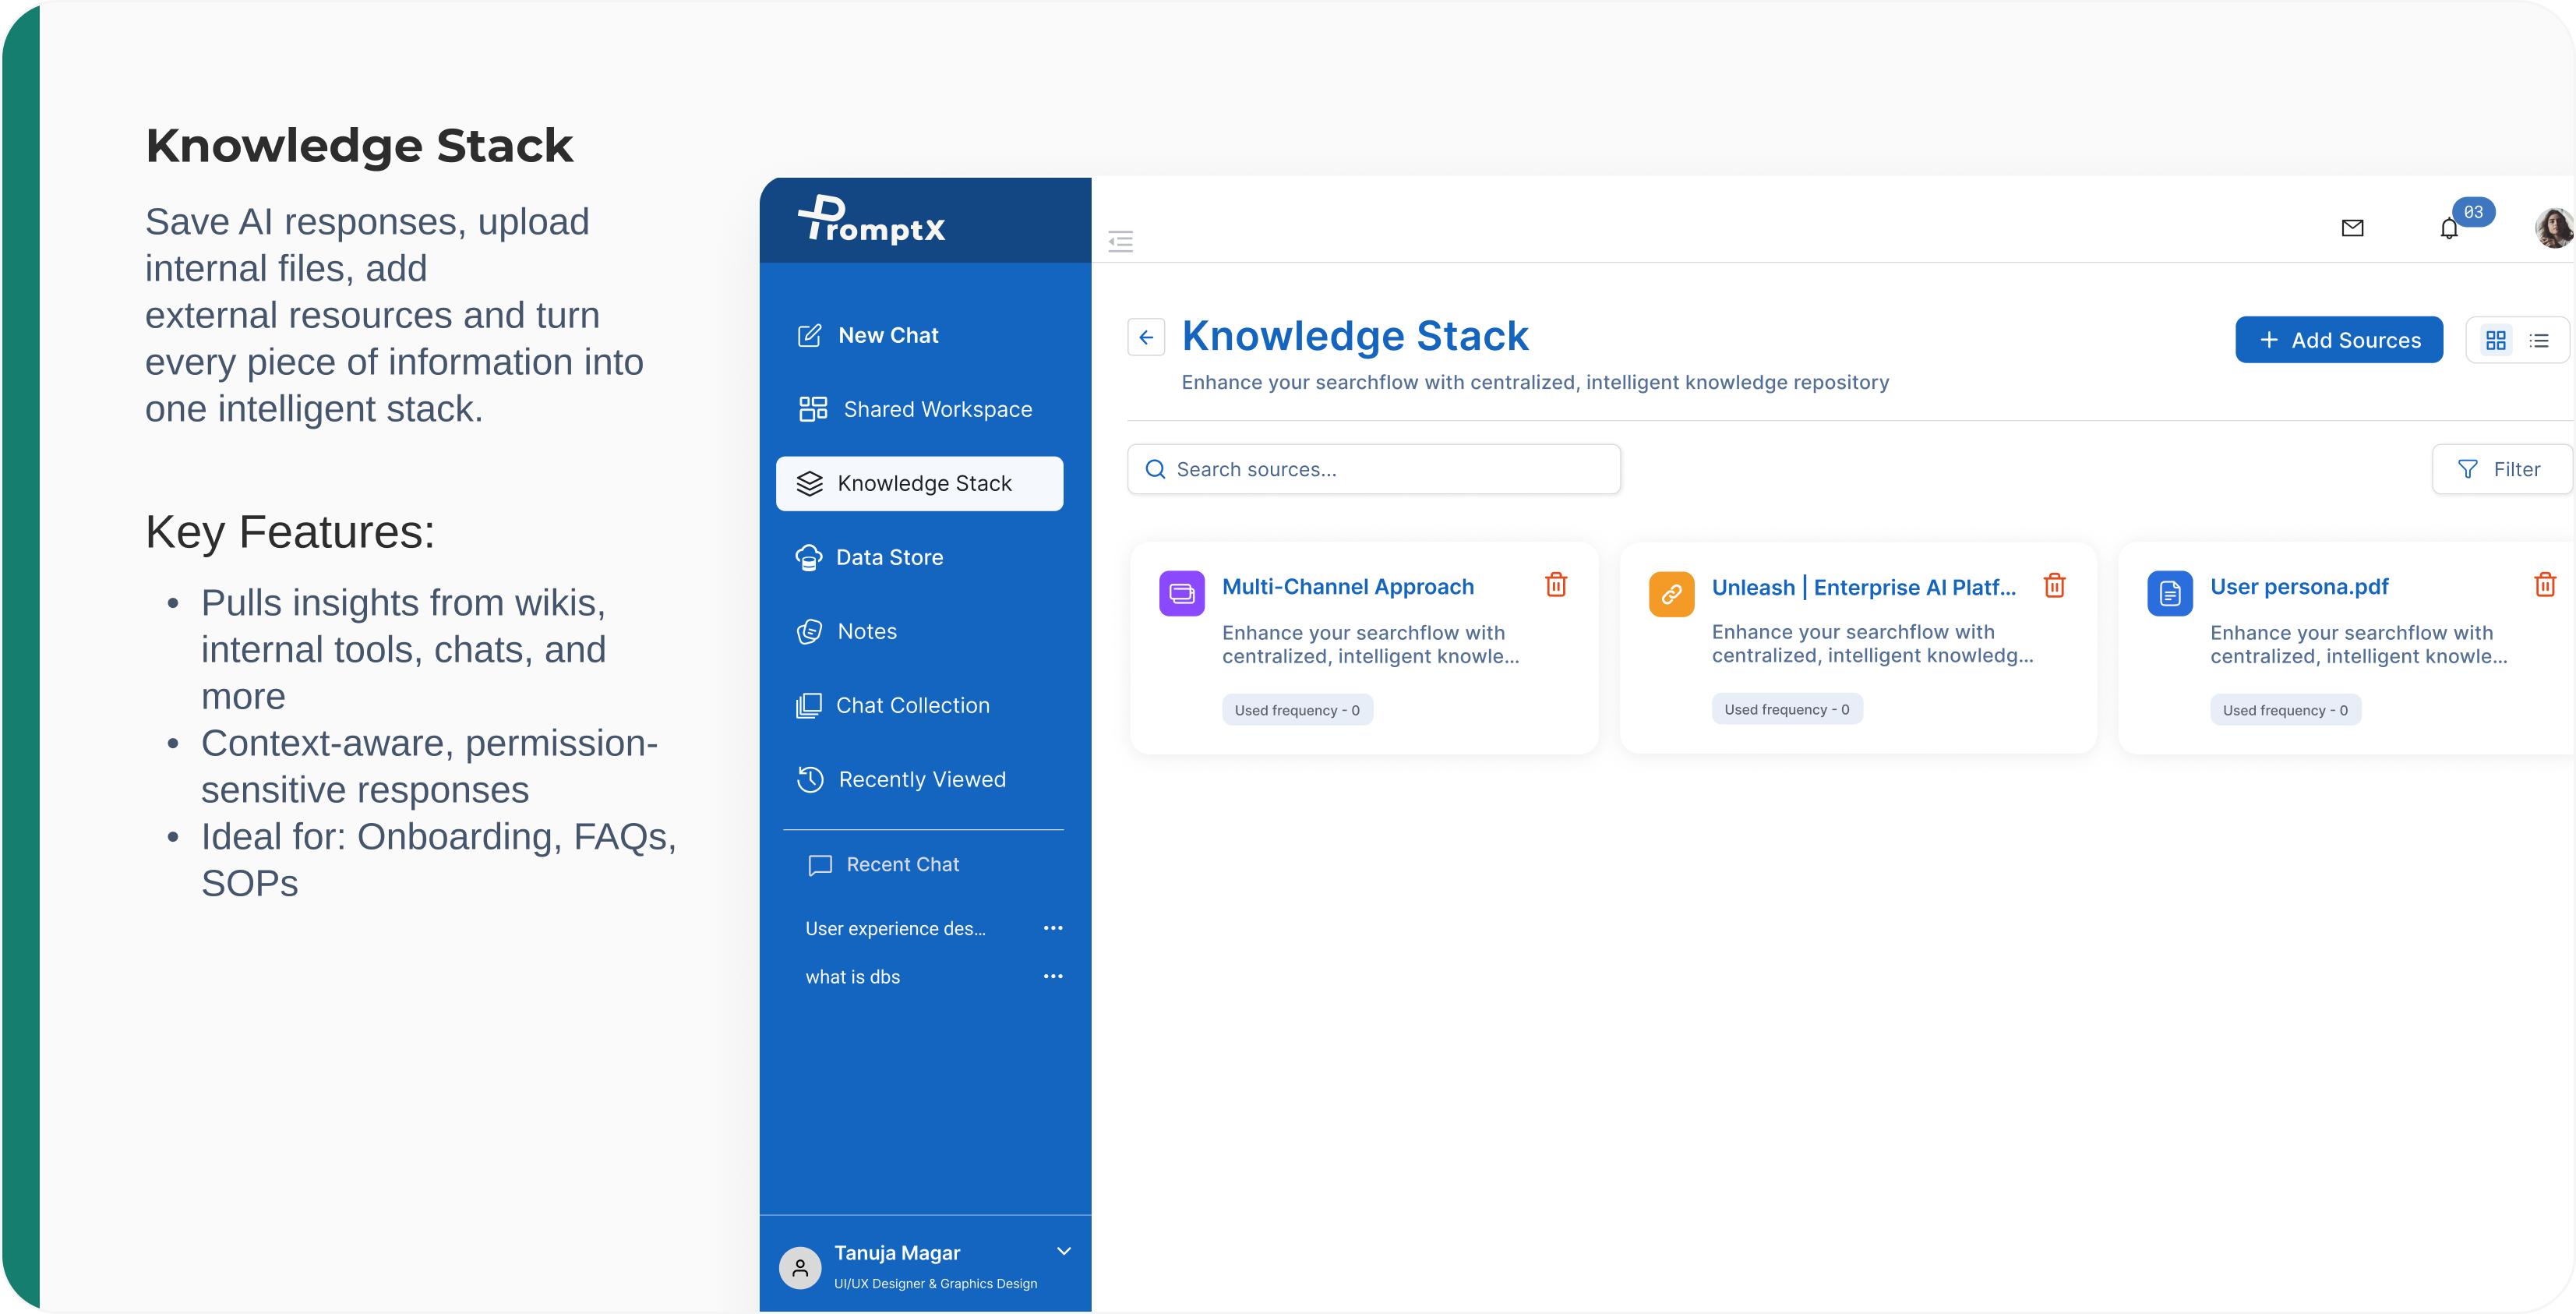Open three-dot menu for what is dbs

point(1052,976)
